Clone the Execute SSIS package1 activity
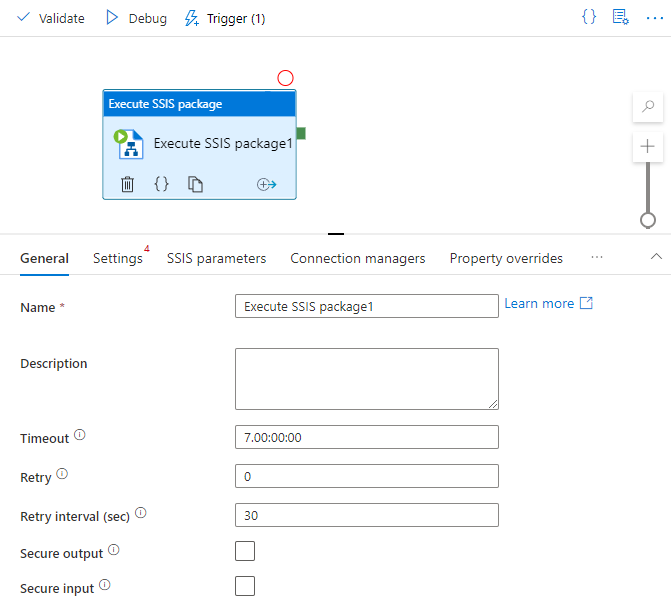 click(x=195, y=184)
